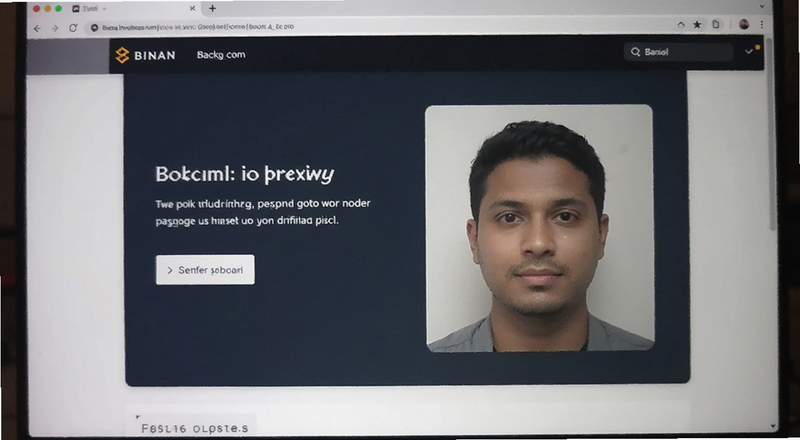Click the Senfer sobcari button
This screenshot has width=800, height=440.
pyautogui.click(x=205, y=270)
